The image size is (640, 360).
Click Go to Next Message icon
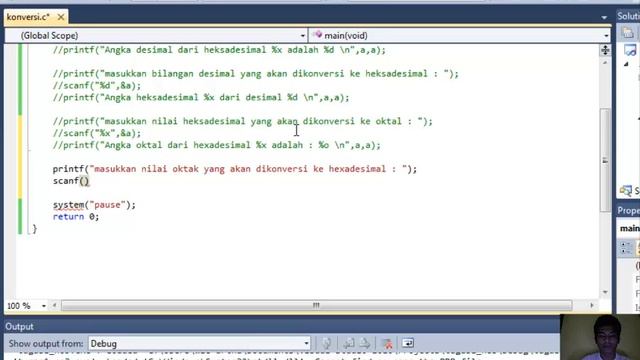[x=365, y=343]
